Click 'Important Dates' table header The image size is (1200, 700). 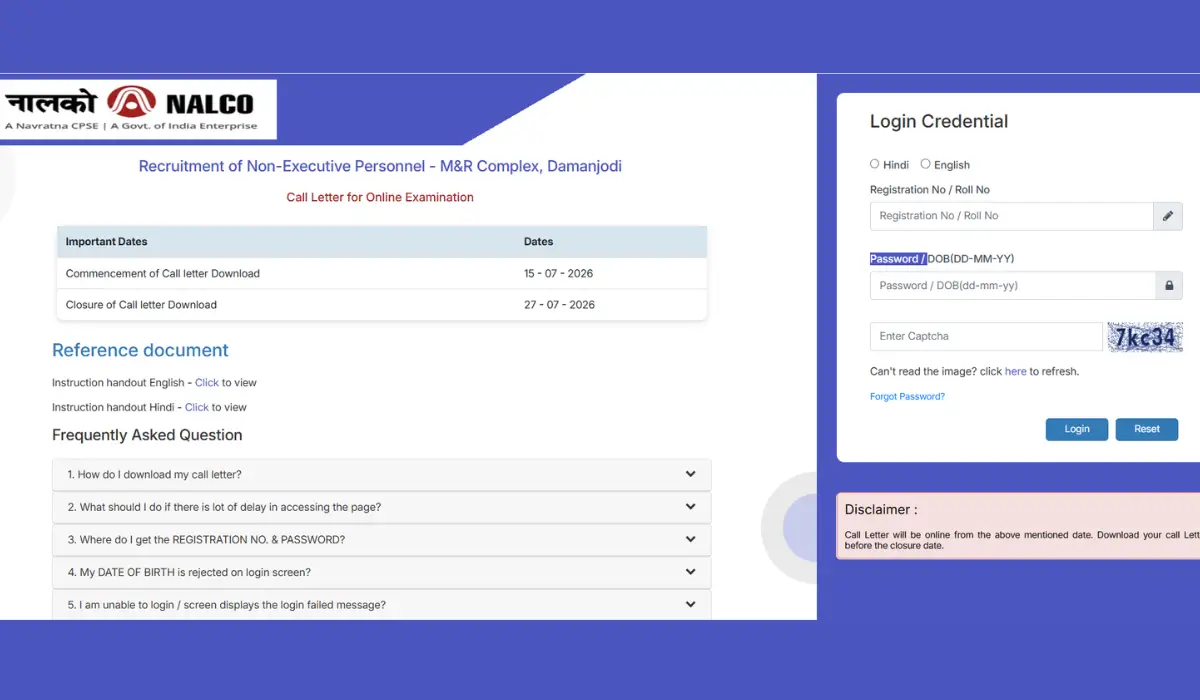click(x=107, y=242)
